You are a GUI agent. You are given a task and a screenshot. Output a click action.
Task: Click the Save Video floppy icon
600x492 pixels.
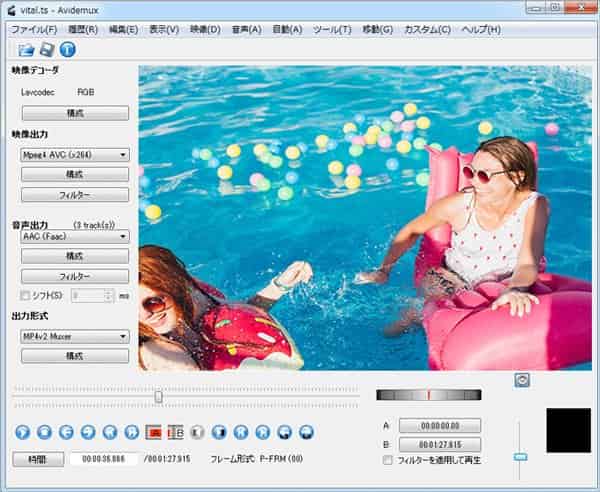(x=47, y=50)
